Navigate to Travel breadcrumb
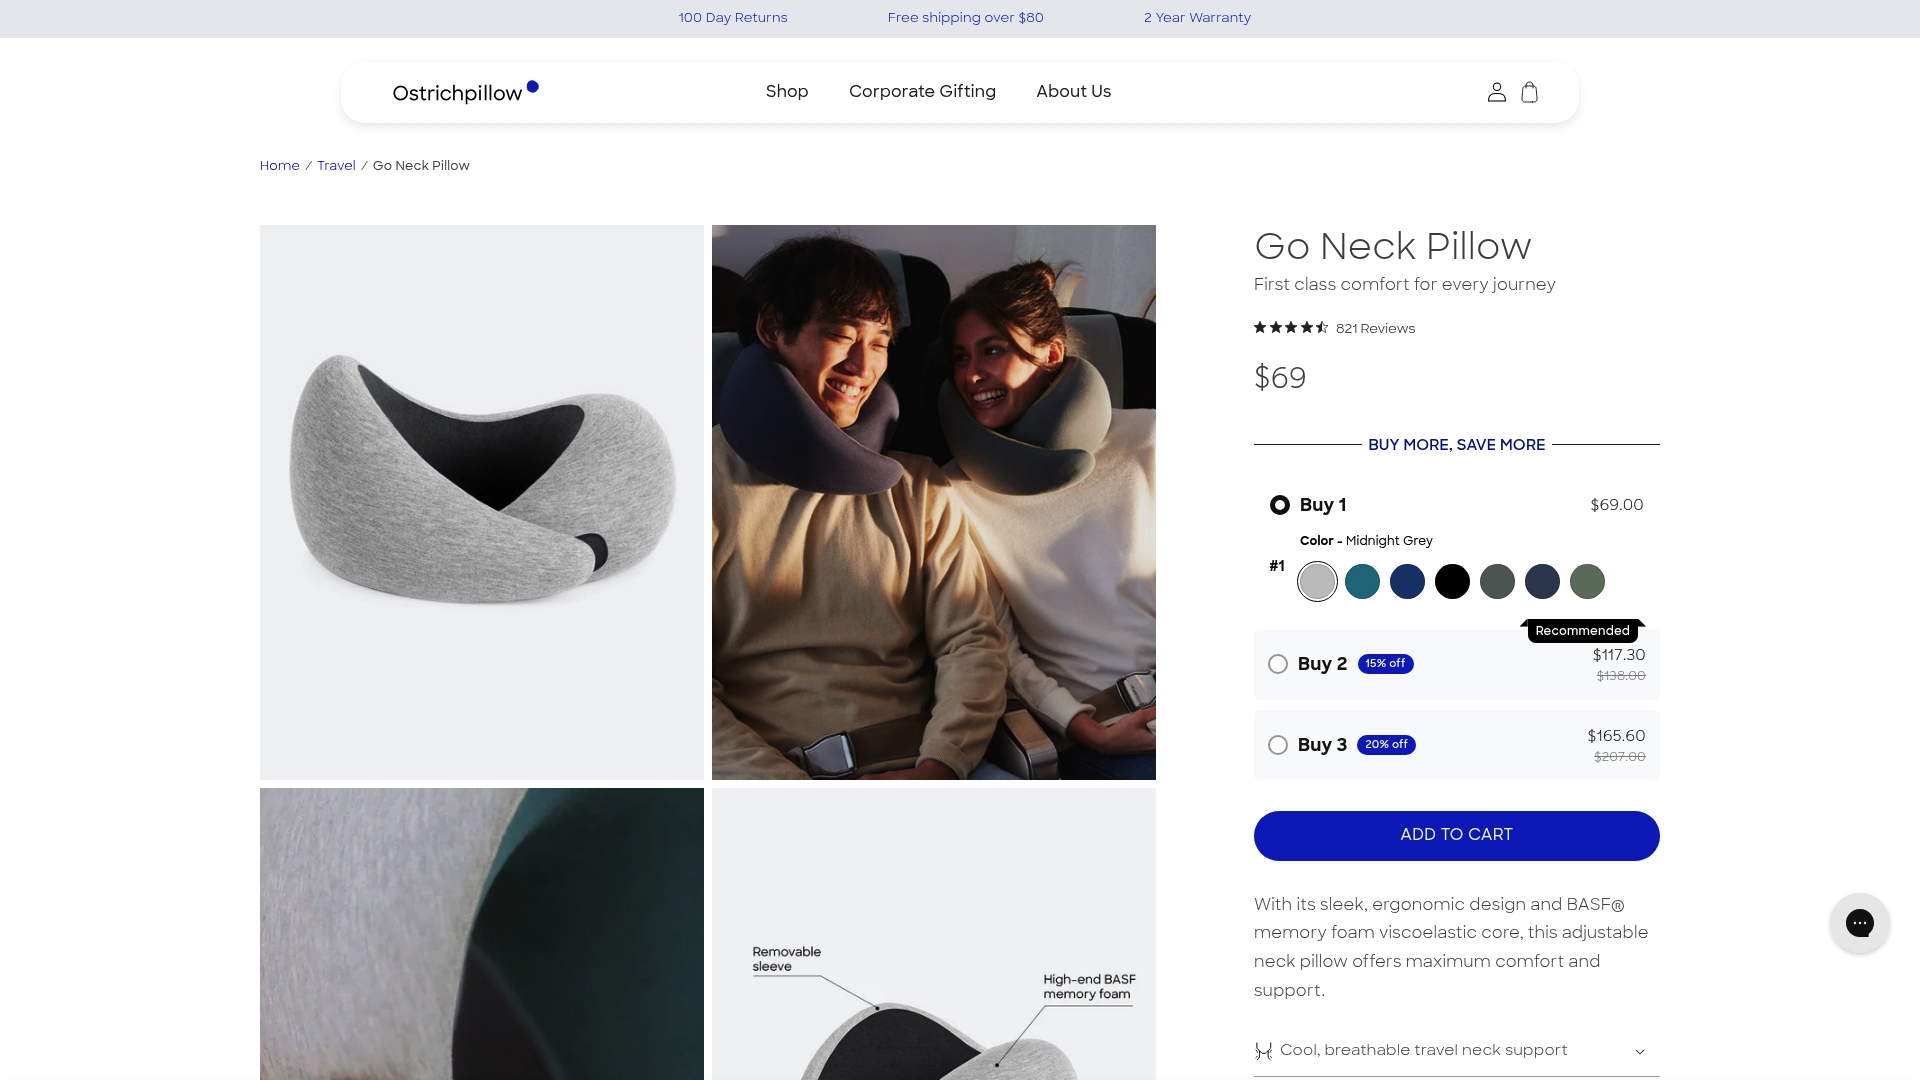Viewport: 1920px width, 1080px height. coord(336,165)
